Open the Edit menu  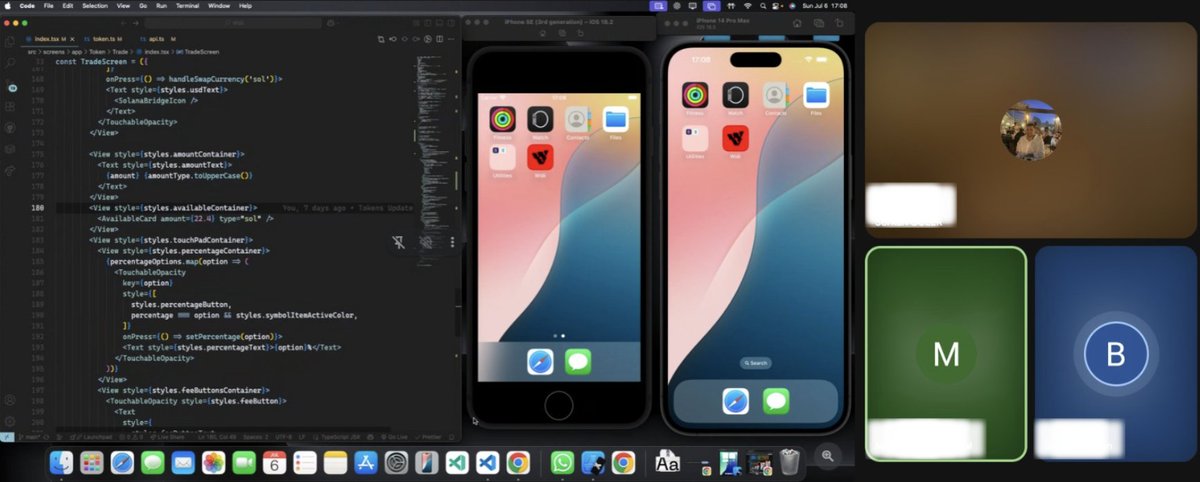click(x=68, y=6)
